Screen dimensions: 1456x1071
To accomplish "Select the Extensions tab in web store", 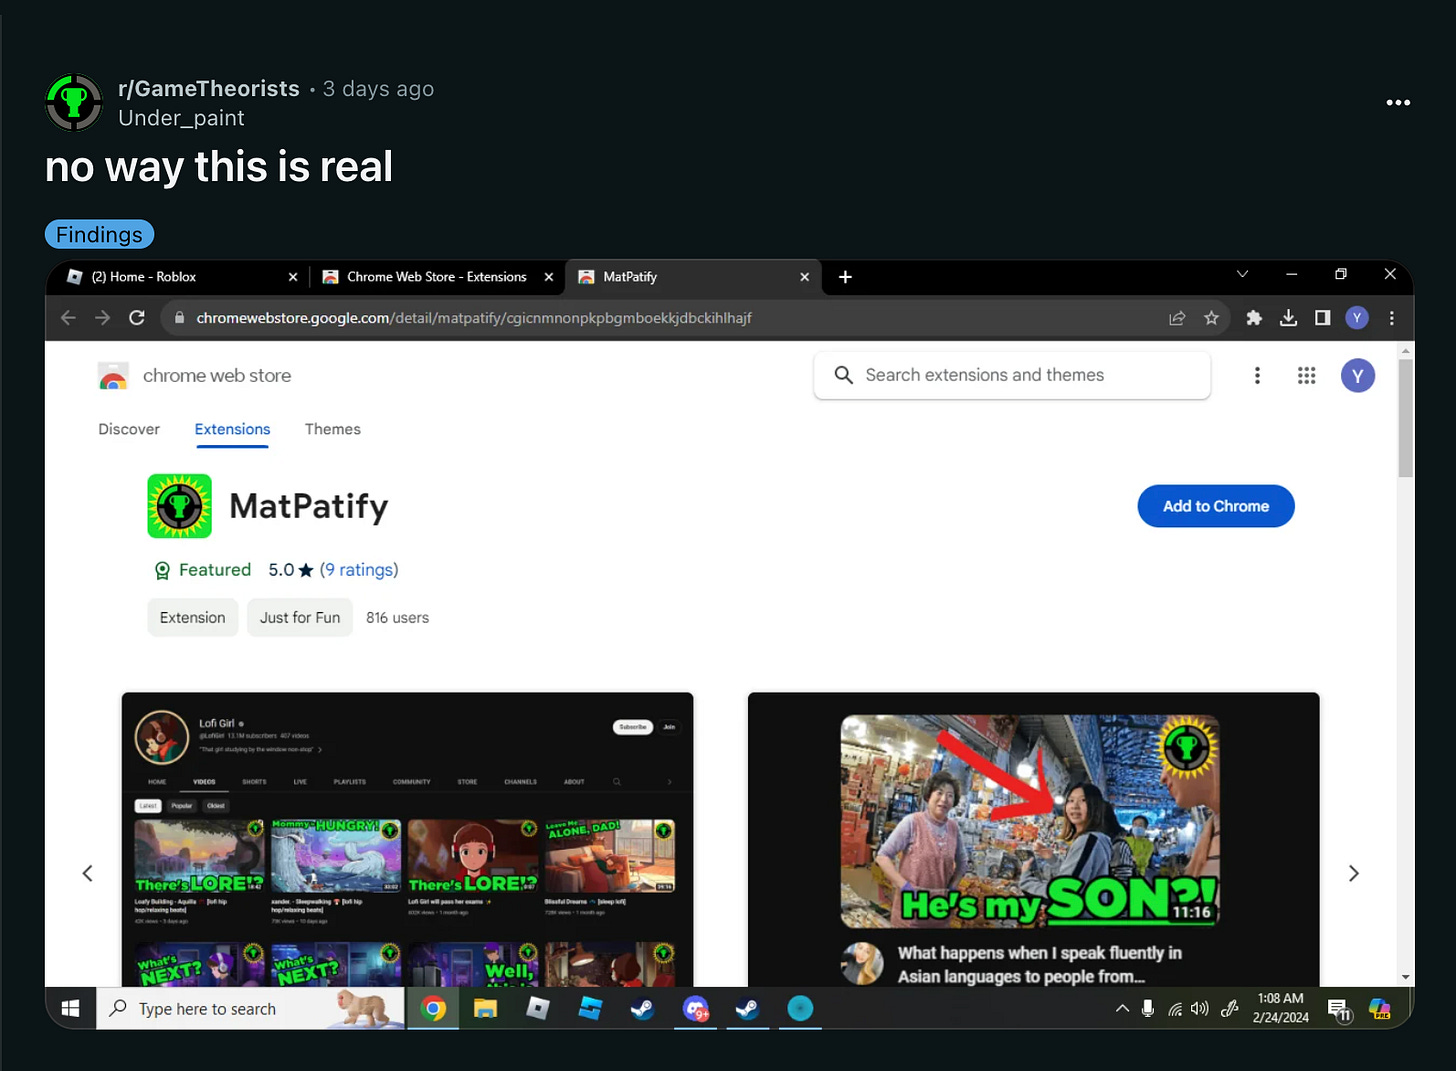I will point(232,429).
